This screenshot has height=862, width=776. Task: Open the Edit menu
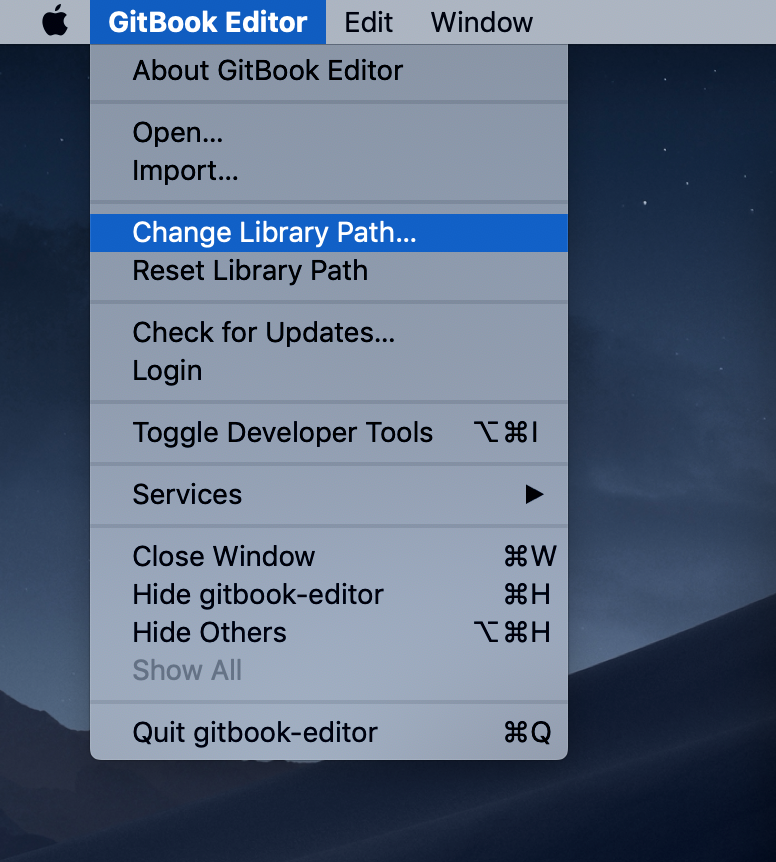tap(368, 21)
